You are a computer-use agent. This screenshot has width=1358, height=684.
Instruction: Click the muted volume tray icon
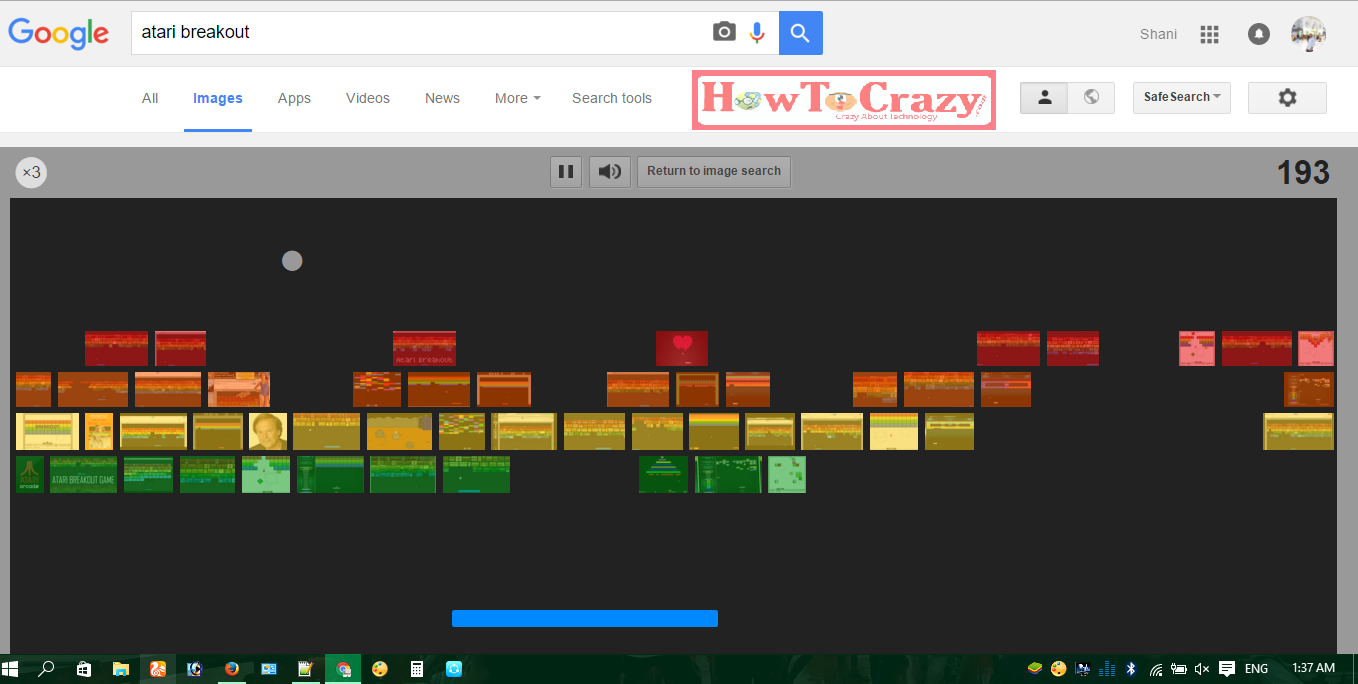click(1202, 669)
